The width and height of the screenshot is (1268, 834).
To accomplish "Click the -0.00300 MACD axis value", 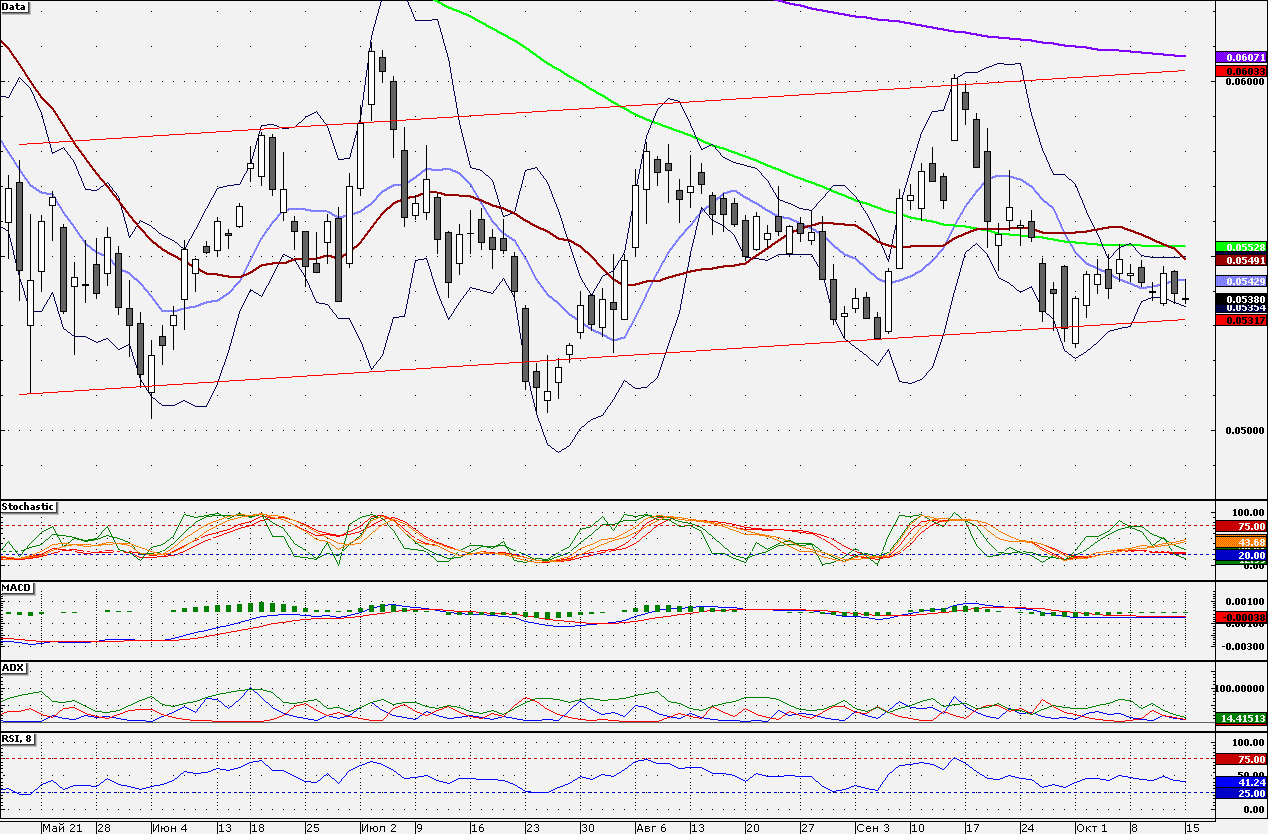I will click(1244, 646).
